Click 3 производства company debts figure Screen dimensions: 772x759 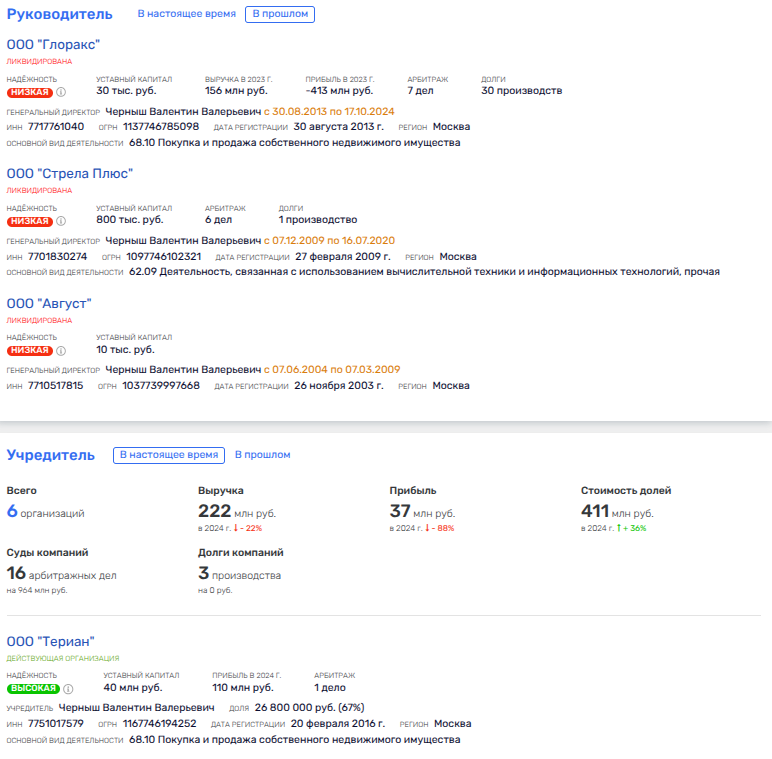[x=240, y=574]
